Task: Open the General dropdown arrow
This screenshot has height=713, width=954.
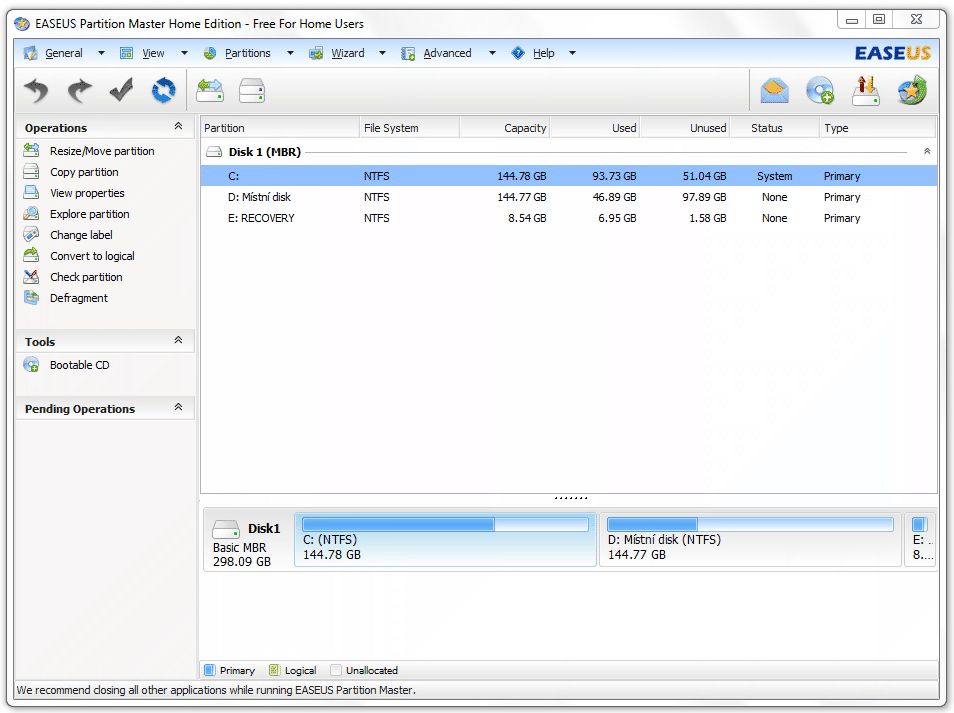Action: [102, 53]
